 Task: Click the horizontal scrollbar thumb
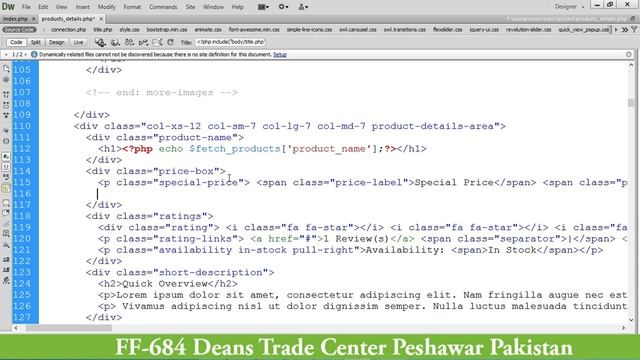(69, 328)
